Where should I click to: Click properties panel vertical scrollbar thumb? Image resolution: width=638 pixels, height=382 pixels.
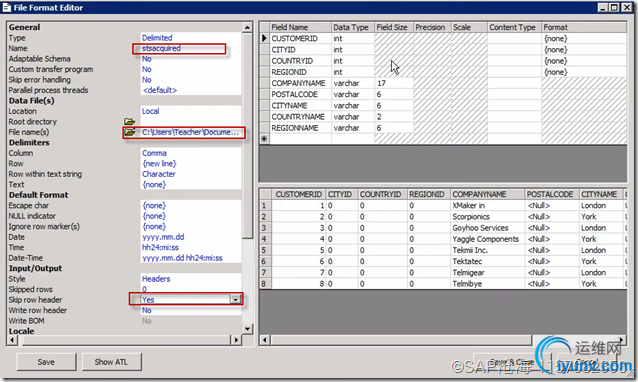(x=247, y=135)
